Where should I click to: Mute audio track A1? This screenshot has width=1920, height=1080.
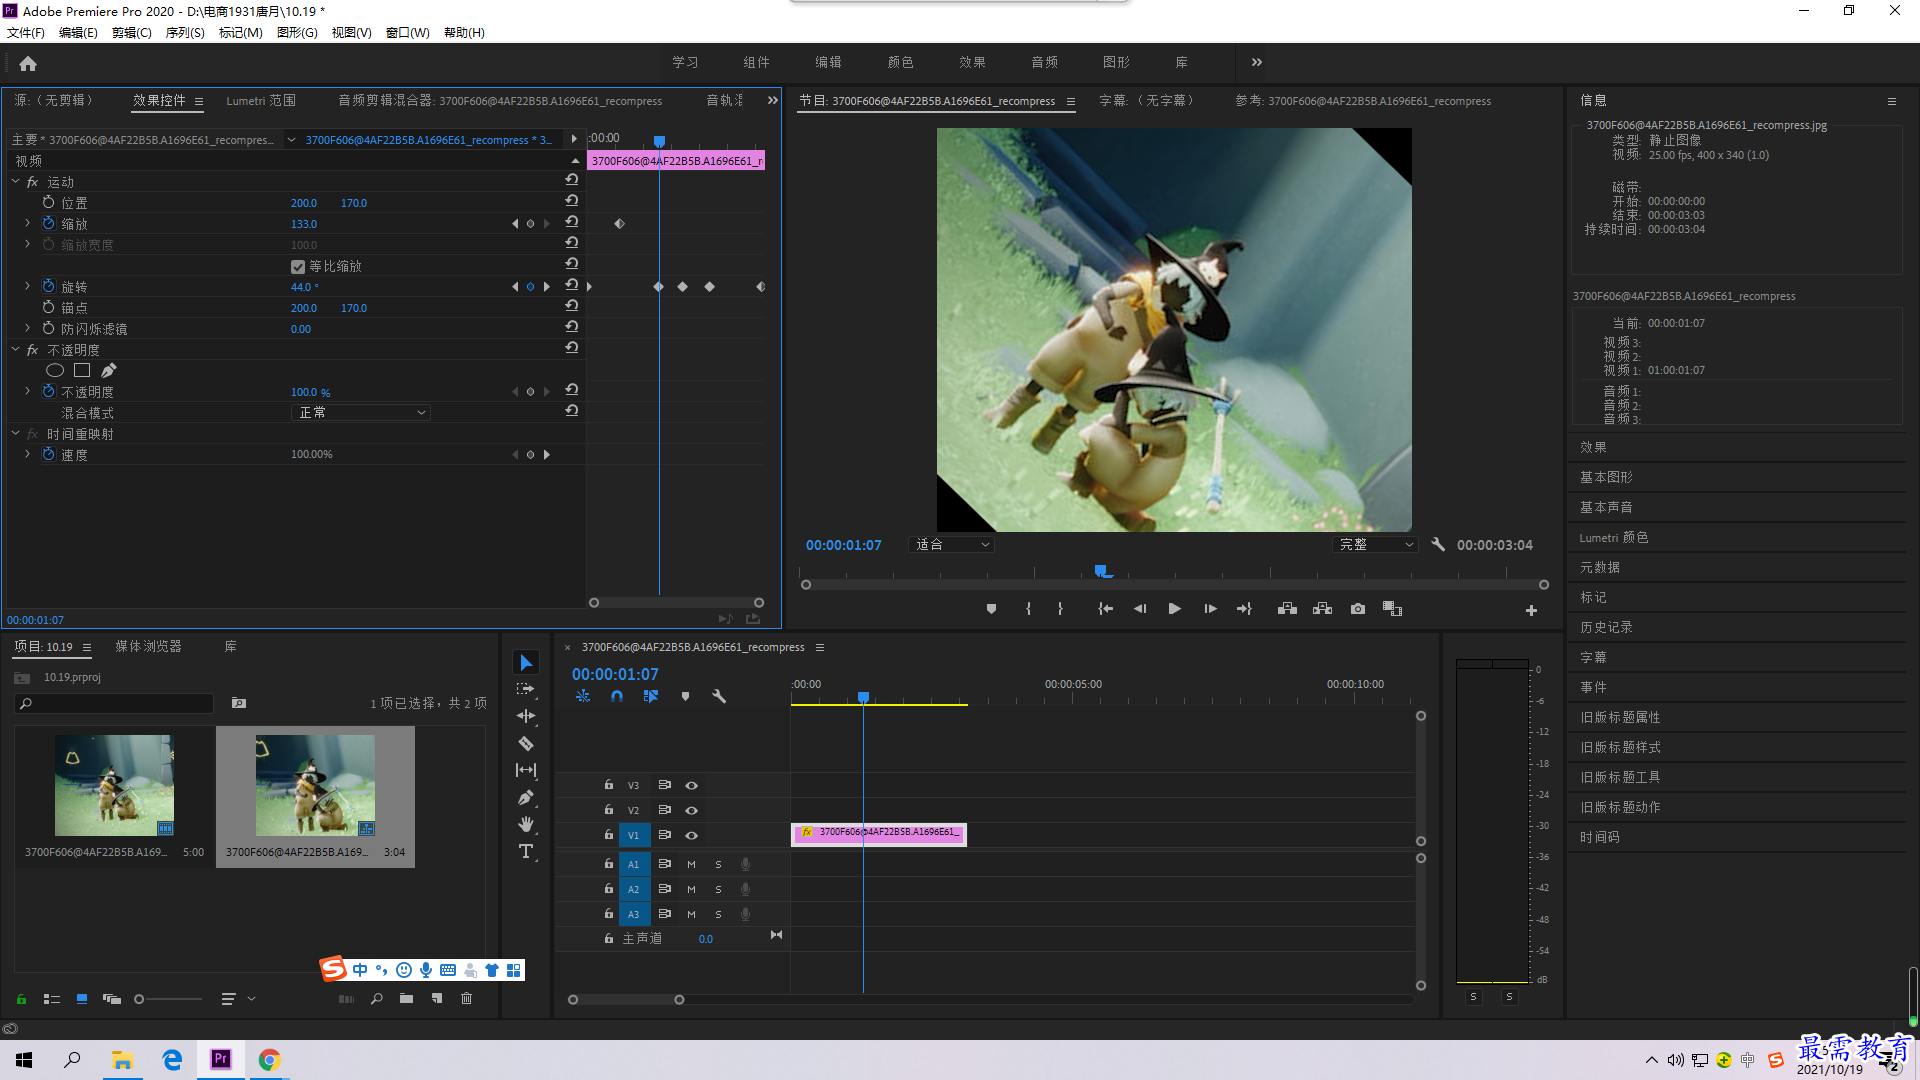click(691, 864)
